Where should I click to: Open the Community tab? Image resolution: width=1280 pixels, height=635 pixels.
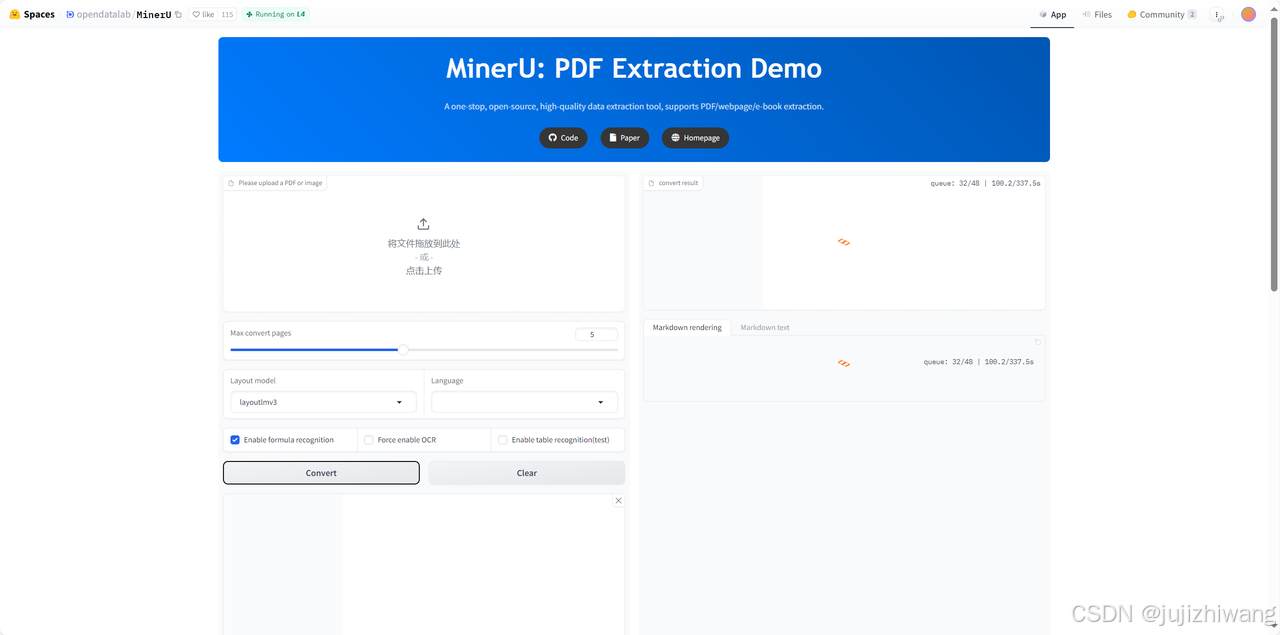[1161, 15]
